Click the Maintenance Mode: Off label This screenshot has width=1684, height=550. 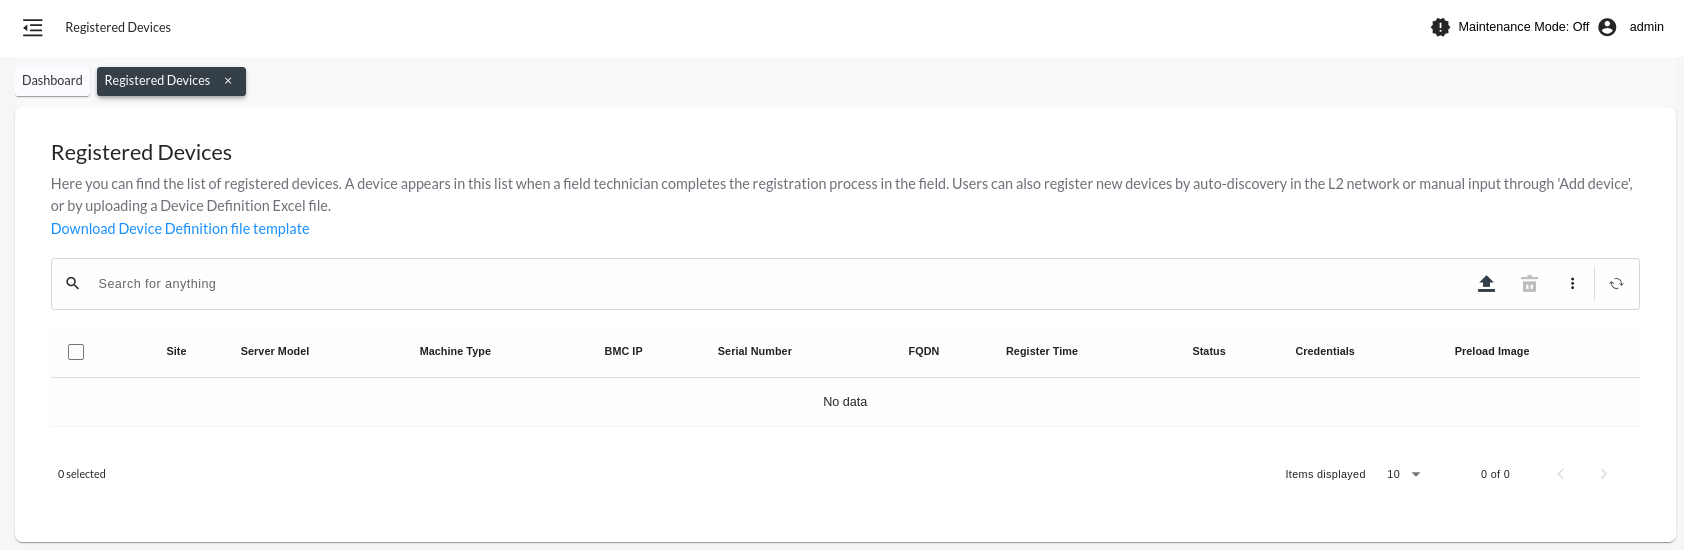(1523, 27)
